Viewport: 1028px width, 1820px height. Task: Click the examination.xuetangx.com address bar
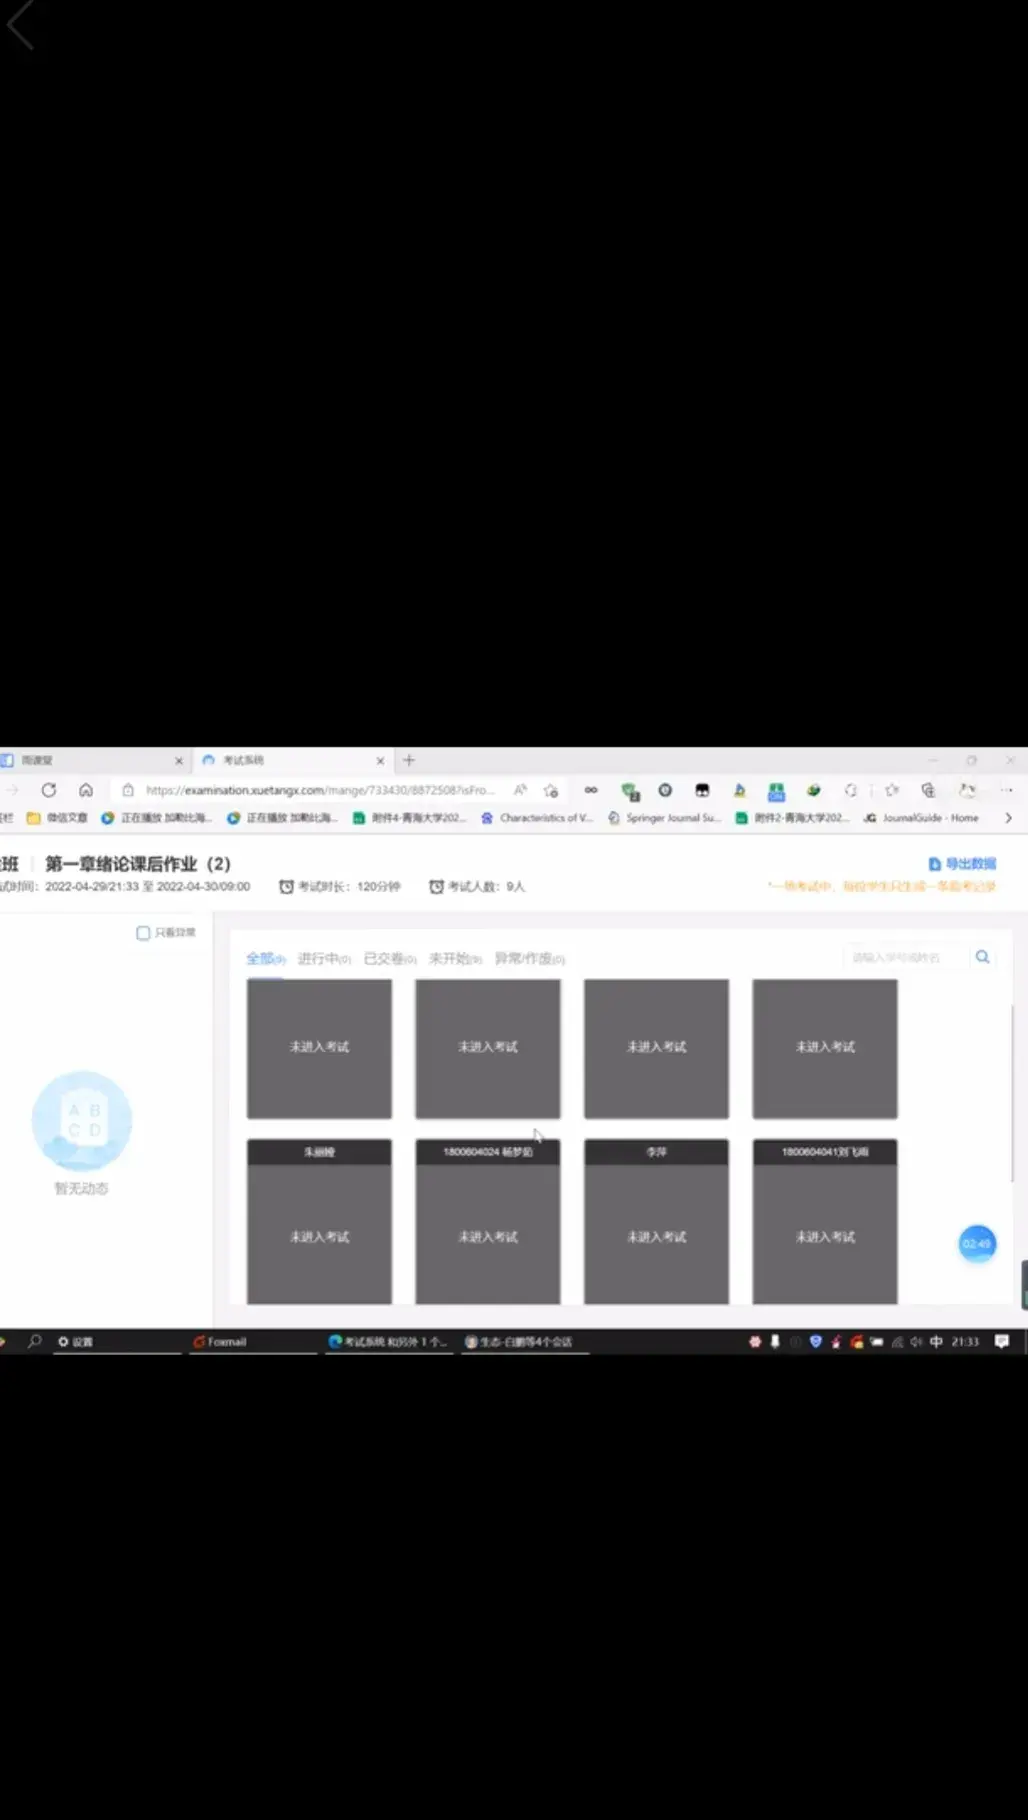[x=320, y=790]
